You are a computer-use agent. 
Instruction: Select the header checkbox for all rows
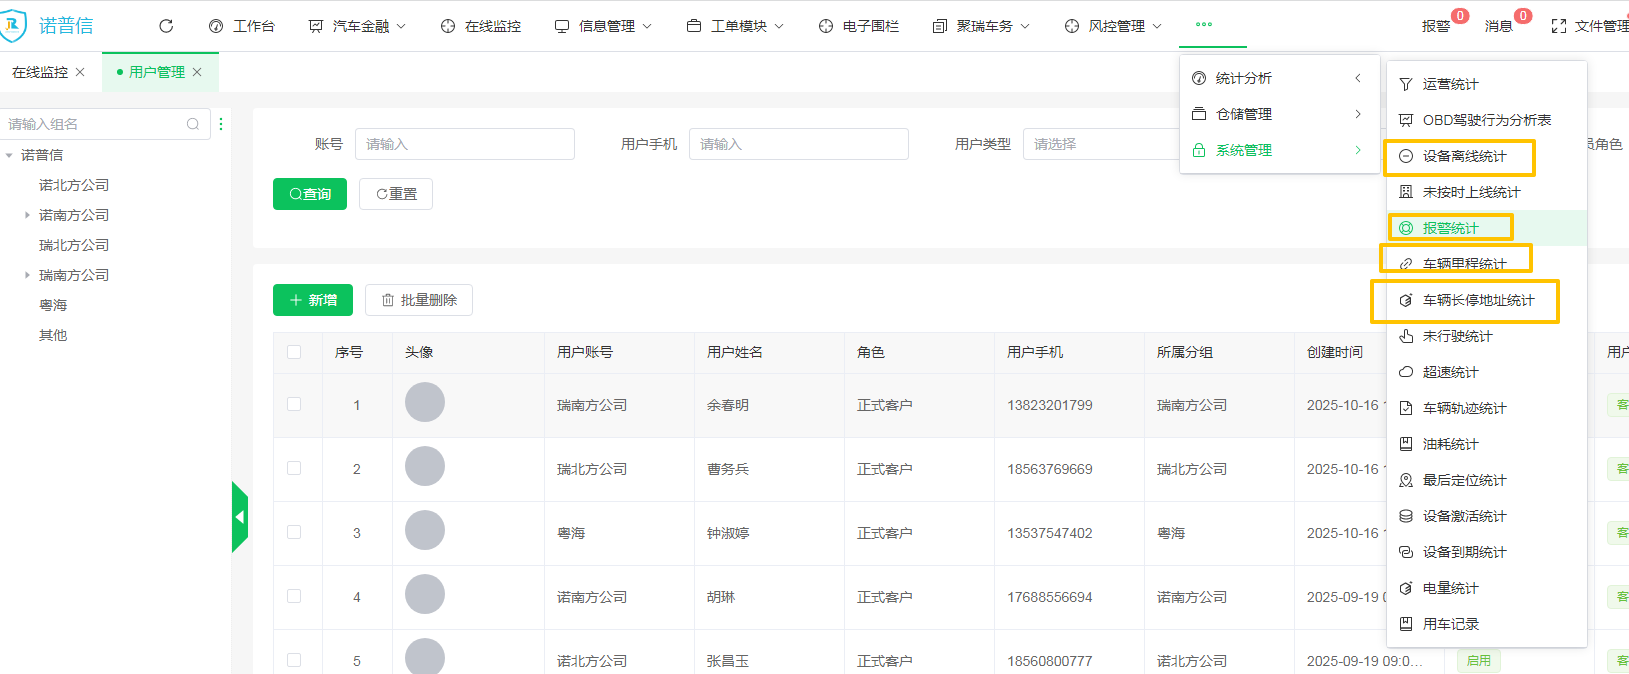[x=294, y=352]
